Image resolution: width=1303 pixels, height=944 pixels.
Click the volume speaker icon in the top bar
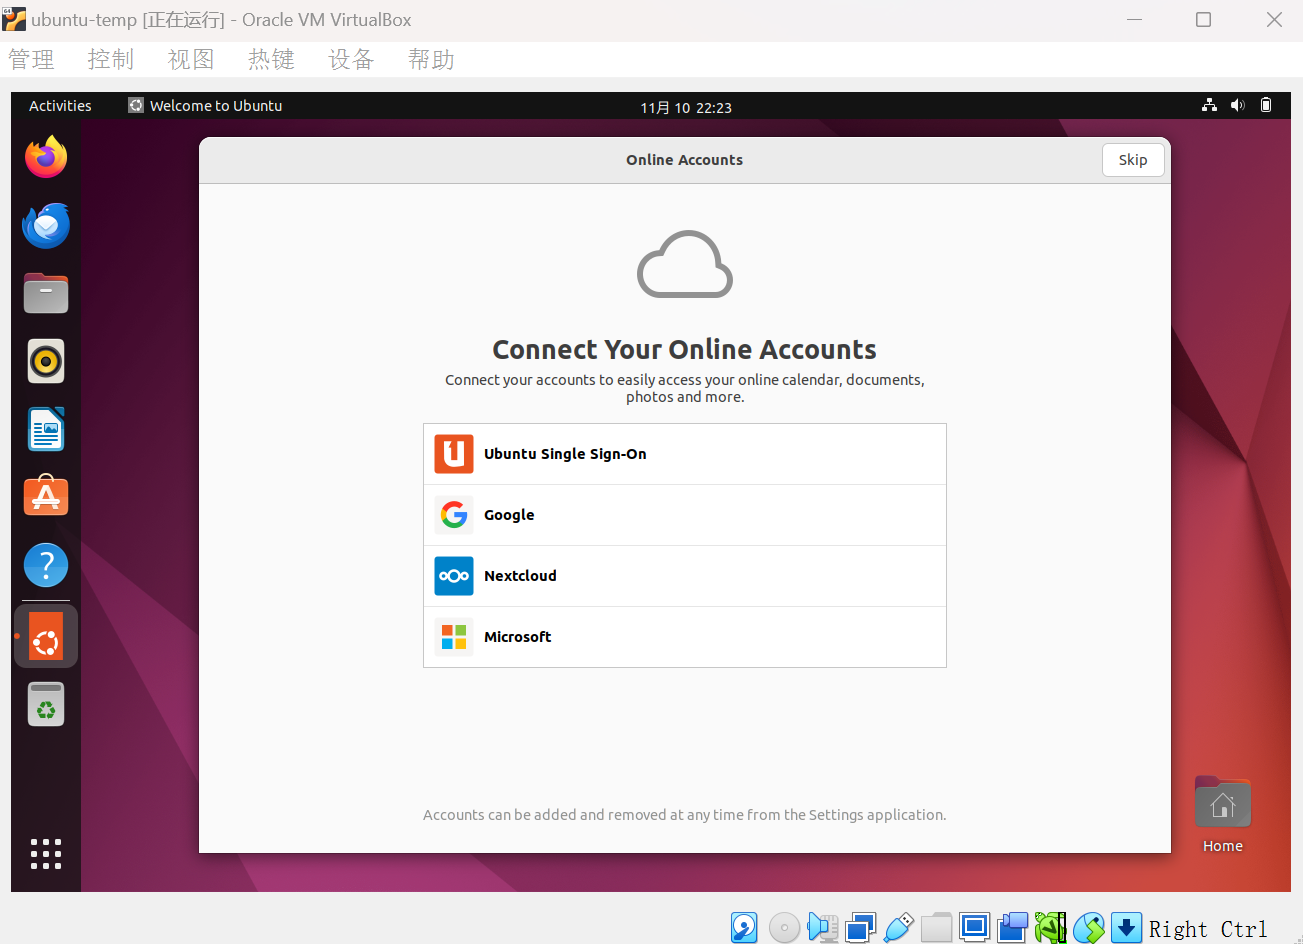(x=1238, y=105)
